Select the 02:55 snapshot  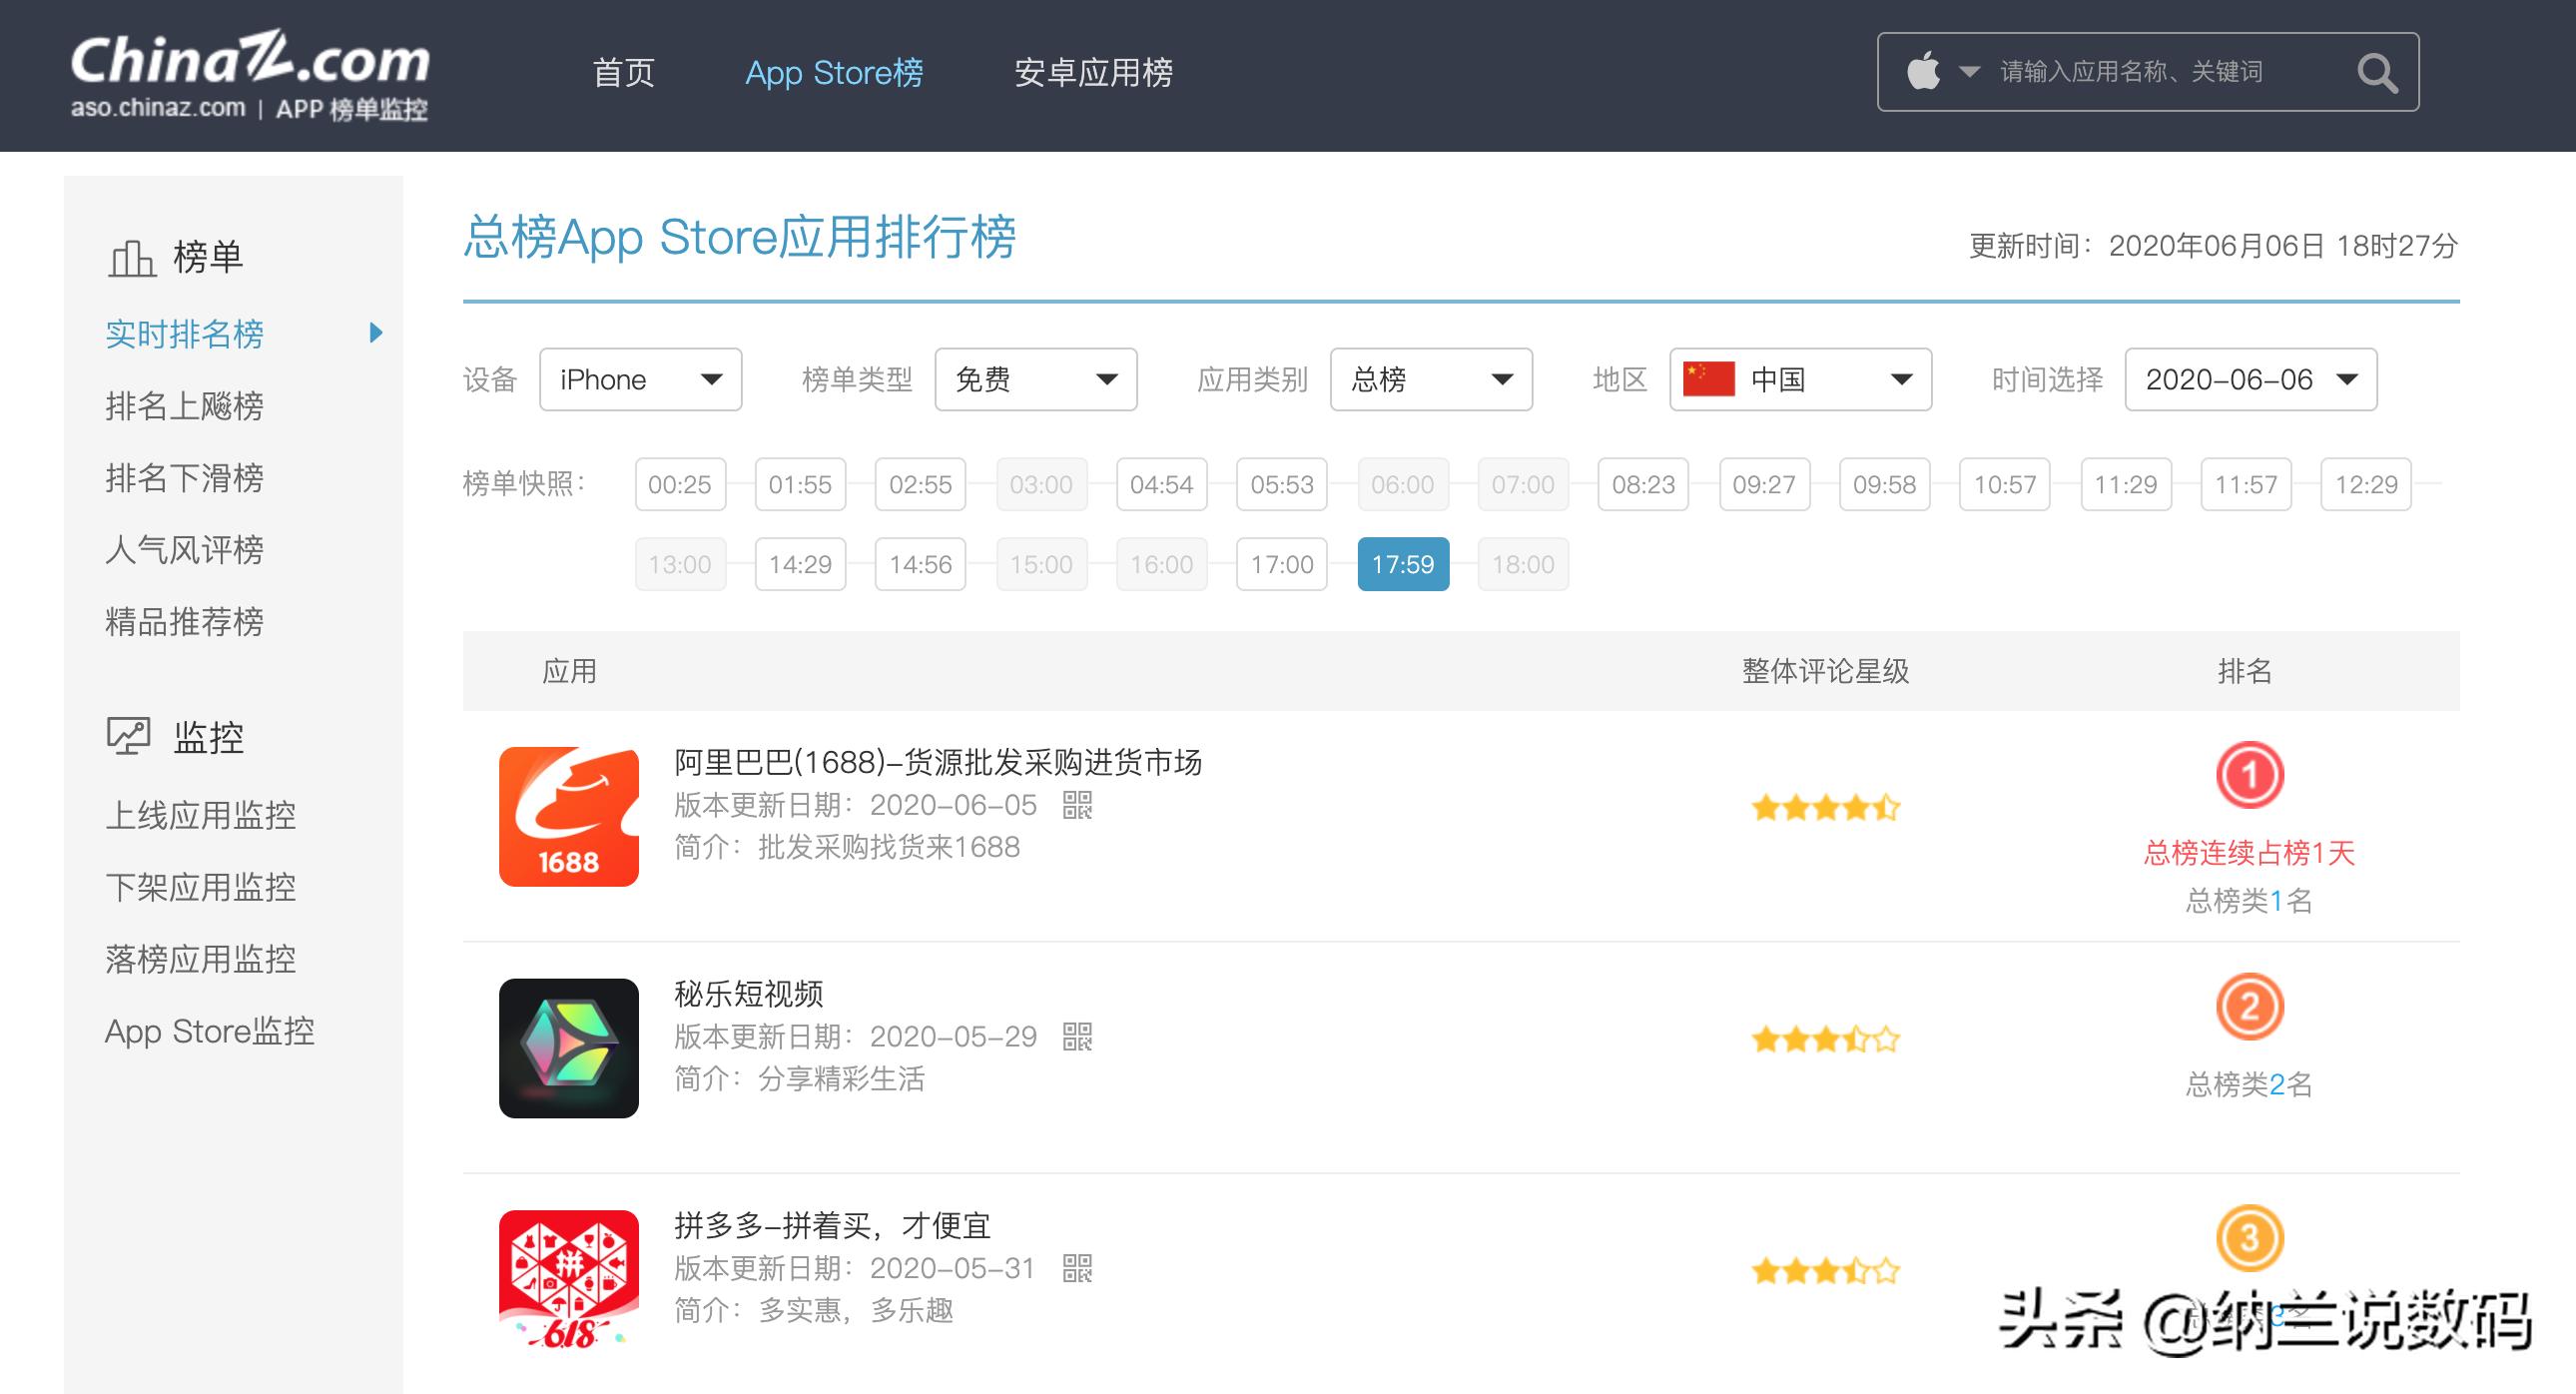point(920,484)
